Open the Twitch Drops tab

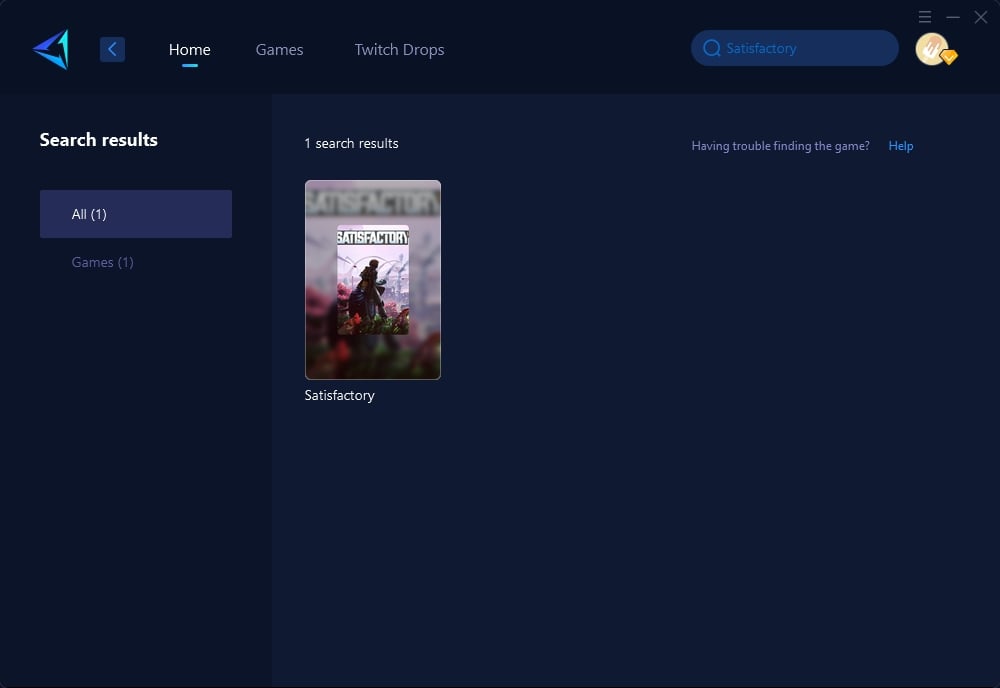tap(399, 50)
